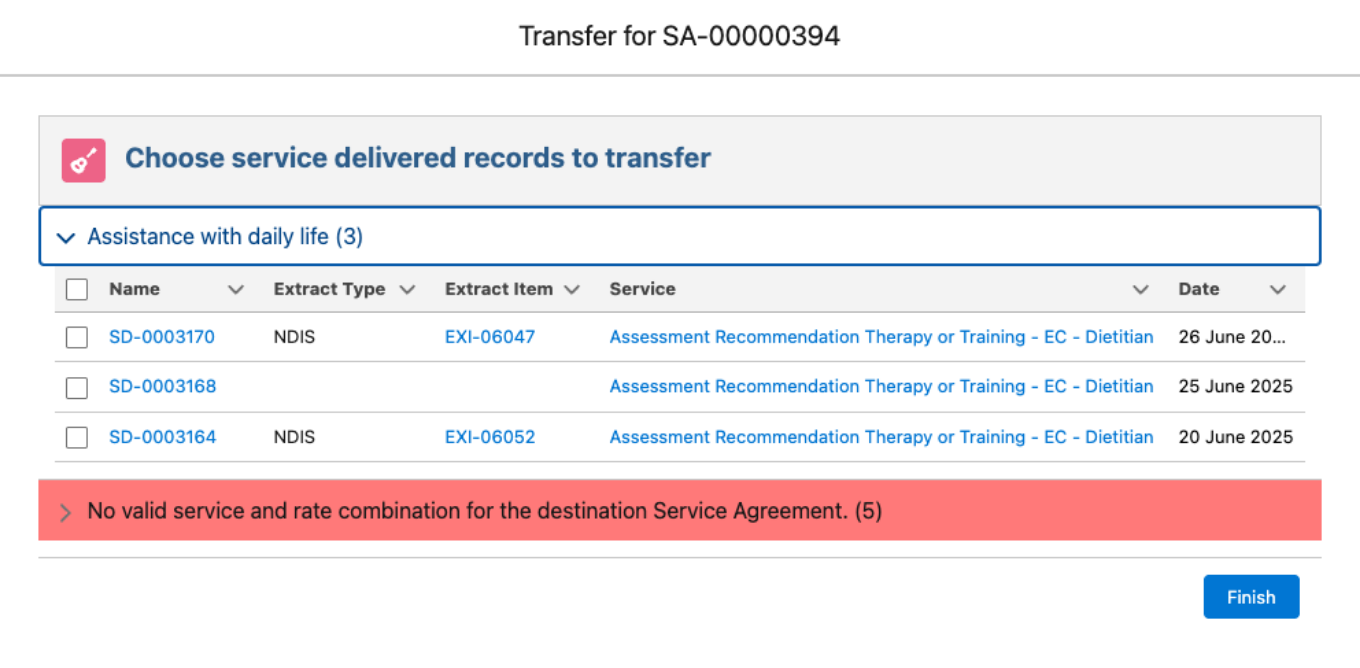1360x668 pixels.
Task: Open the Service column dropdown
Action: 1140,289
